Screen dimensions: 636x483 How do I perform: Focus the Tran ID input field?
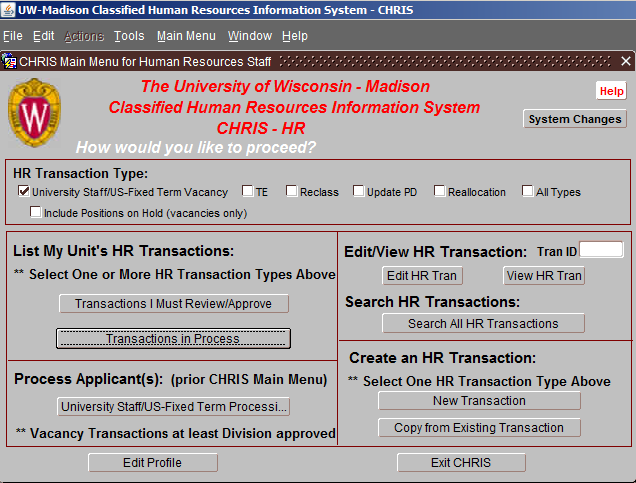(x=601, y=249)
